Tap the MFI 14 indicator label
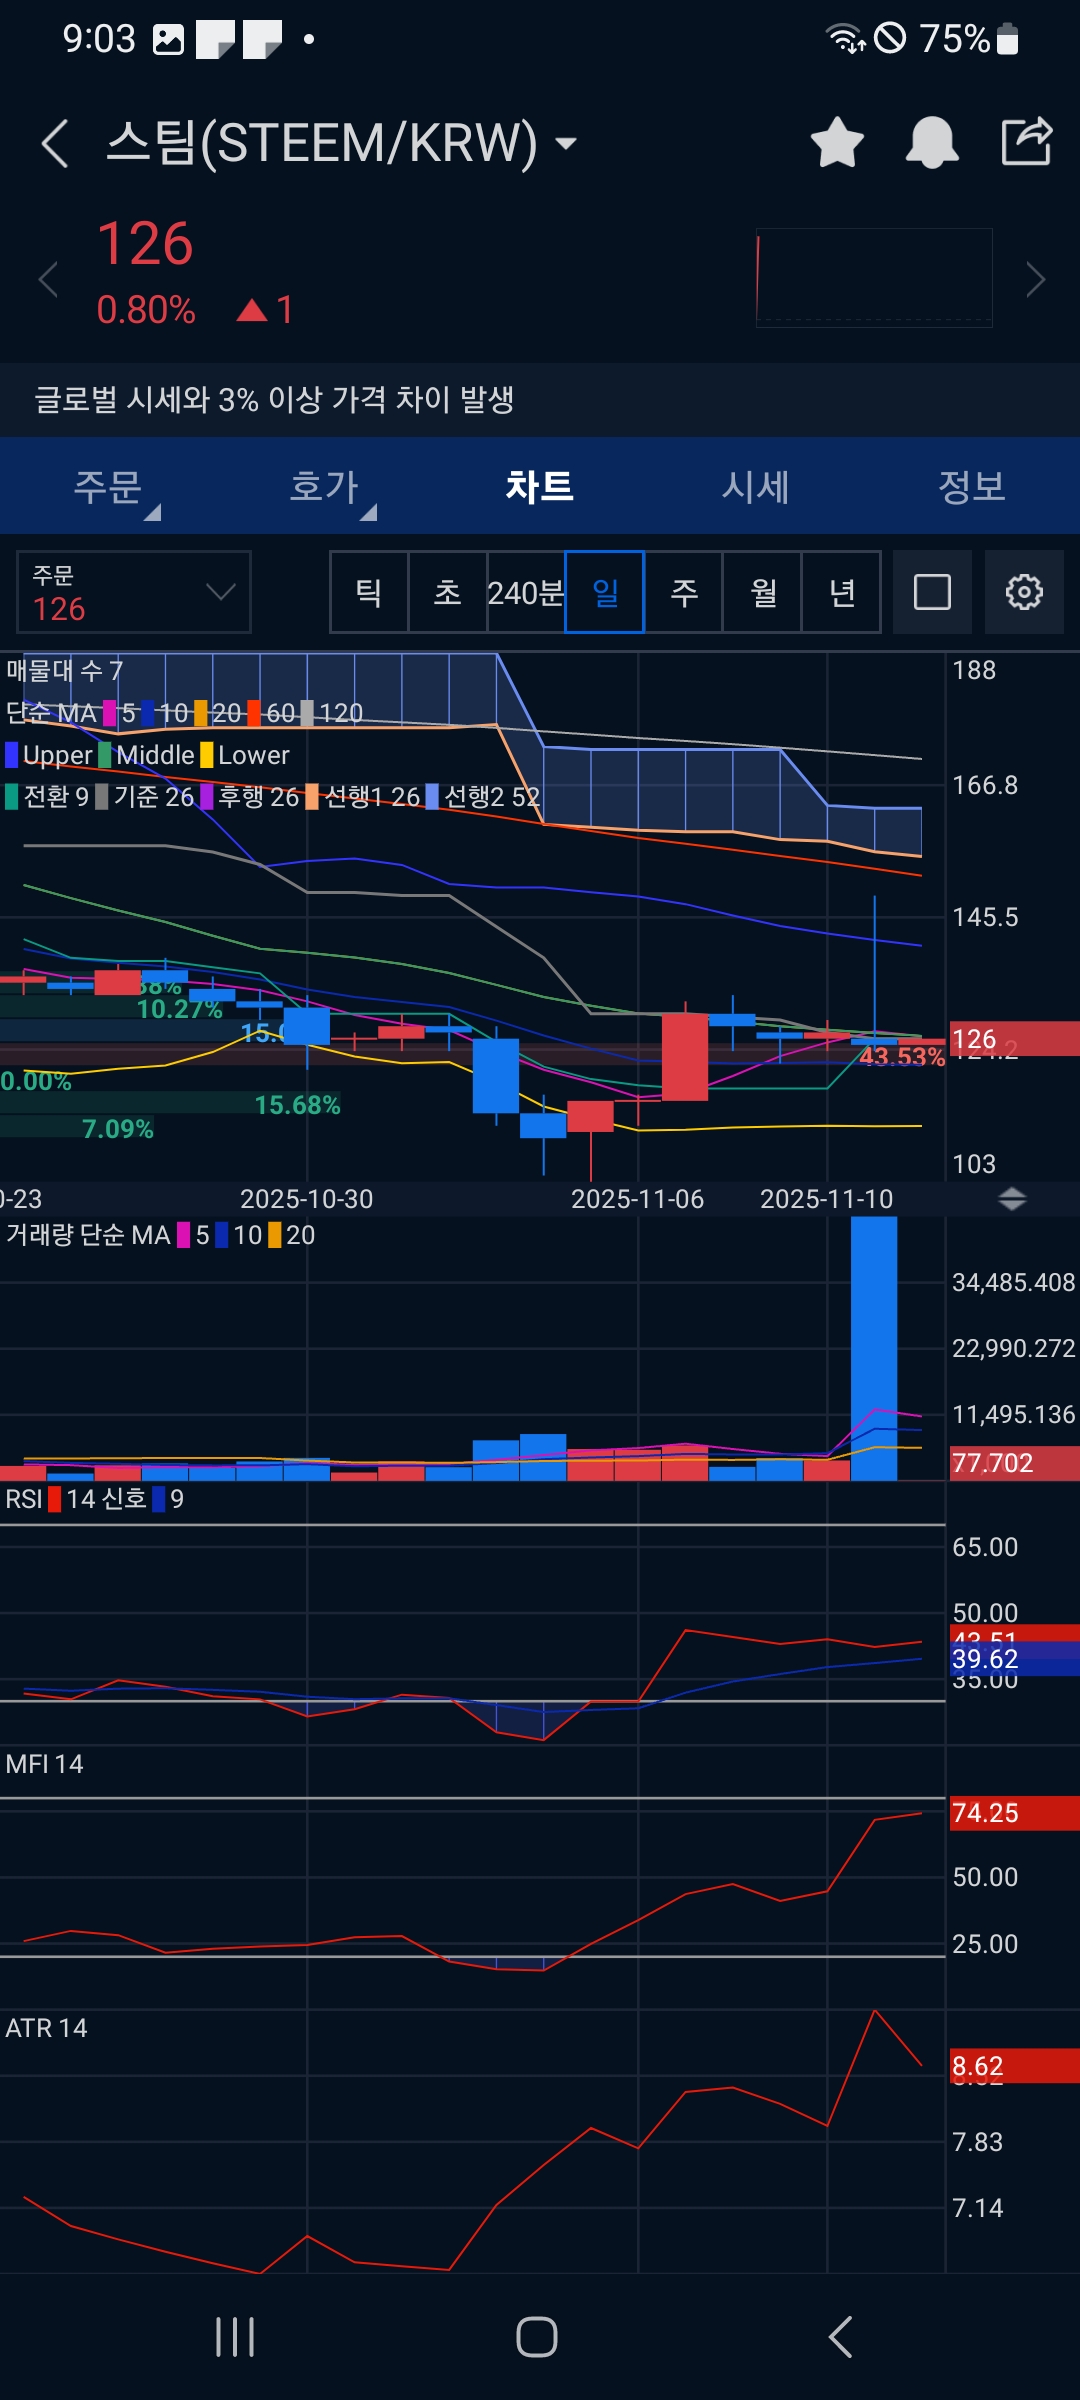This screenshot has width=1080, height=2400. coord(45,1764)
